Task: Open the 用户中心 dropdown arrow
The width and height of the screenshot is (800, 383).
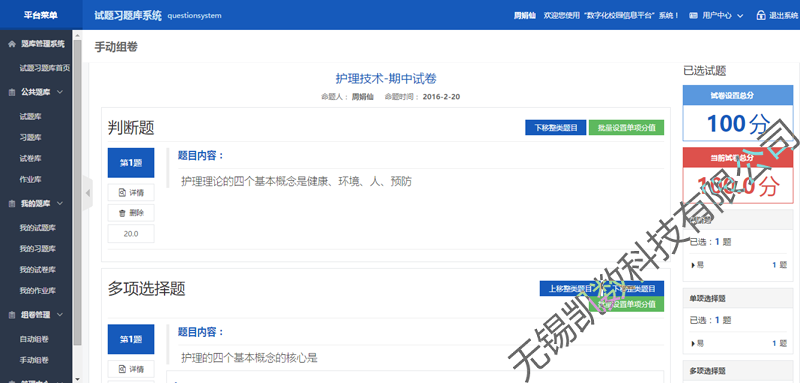Action: click(x=740, y=16)
